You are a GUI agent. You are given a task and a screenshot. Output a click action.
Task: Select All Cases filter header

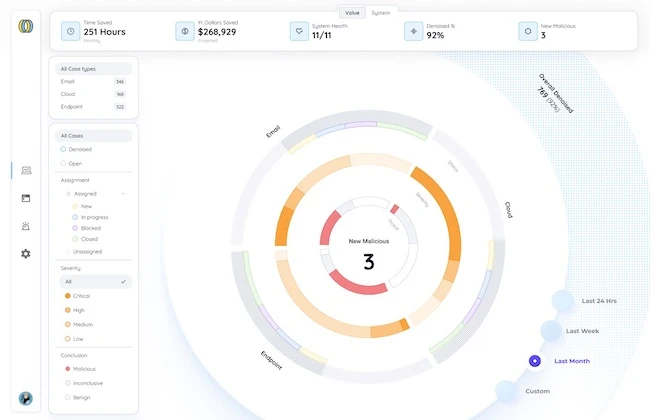94,135
